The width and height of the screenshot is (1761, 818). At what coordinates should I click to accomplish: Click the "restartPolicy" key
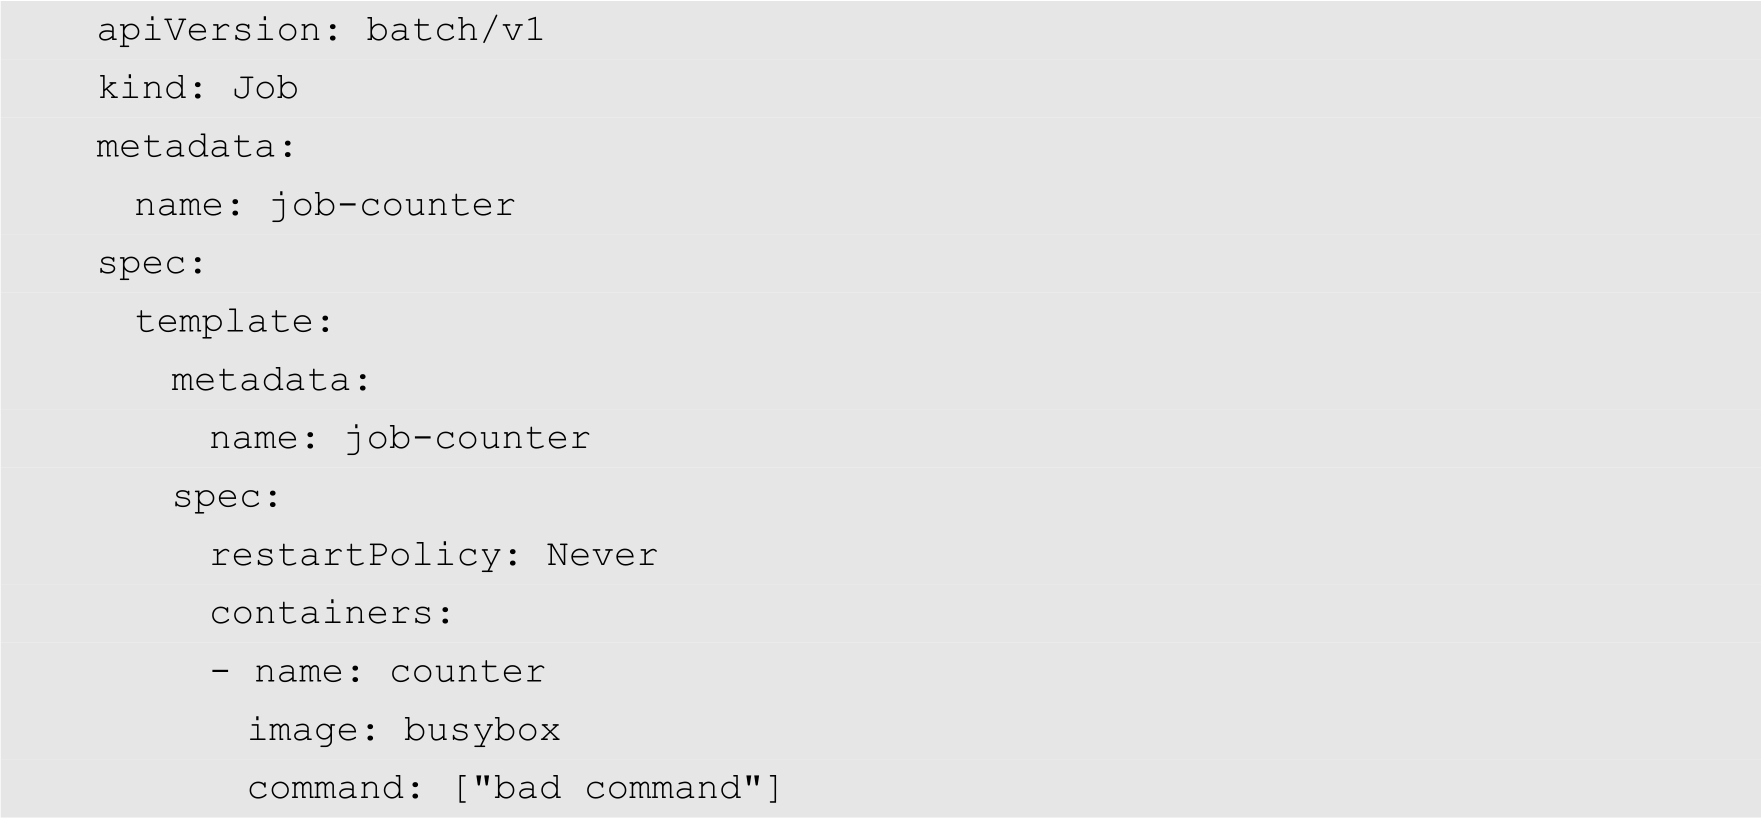pyautogui.click(x=355, y=555)
